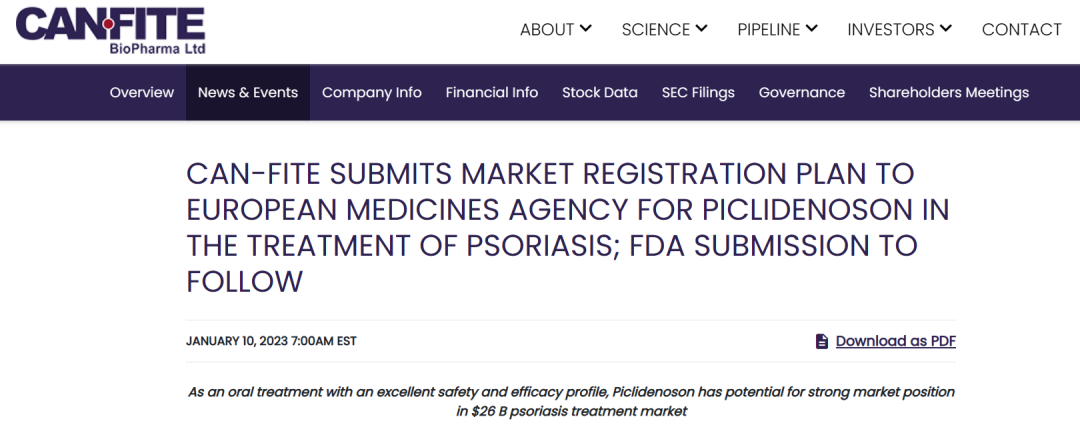Viewport: 1080px width, 433px height.
Task: Go to the Governance tab
Action: pos(802,92)
